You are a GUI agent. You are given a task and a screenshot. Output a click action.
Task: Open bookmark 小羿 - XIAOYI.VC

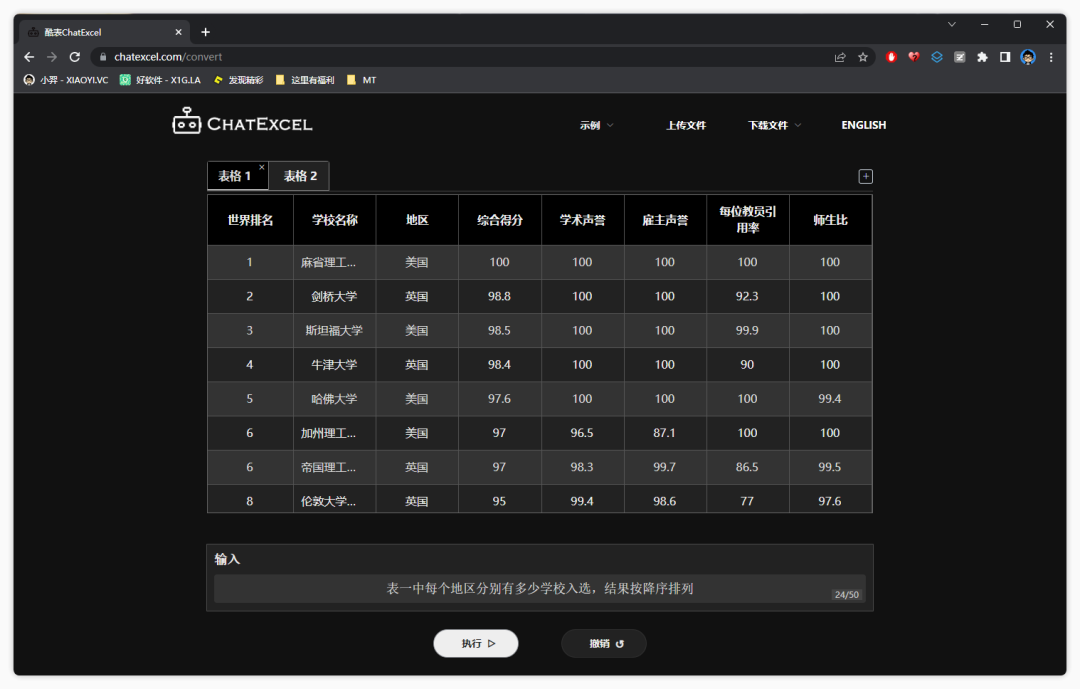pos(66,80)
